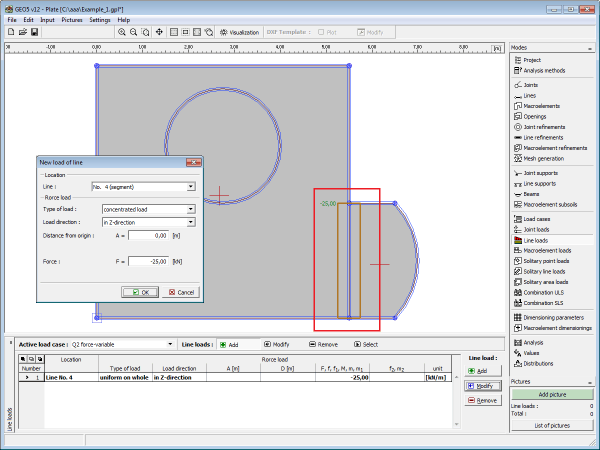Switch to Joint refinements mode
Screen dimensions: 600x450
tap(540, 127)
